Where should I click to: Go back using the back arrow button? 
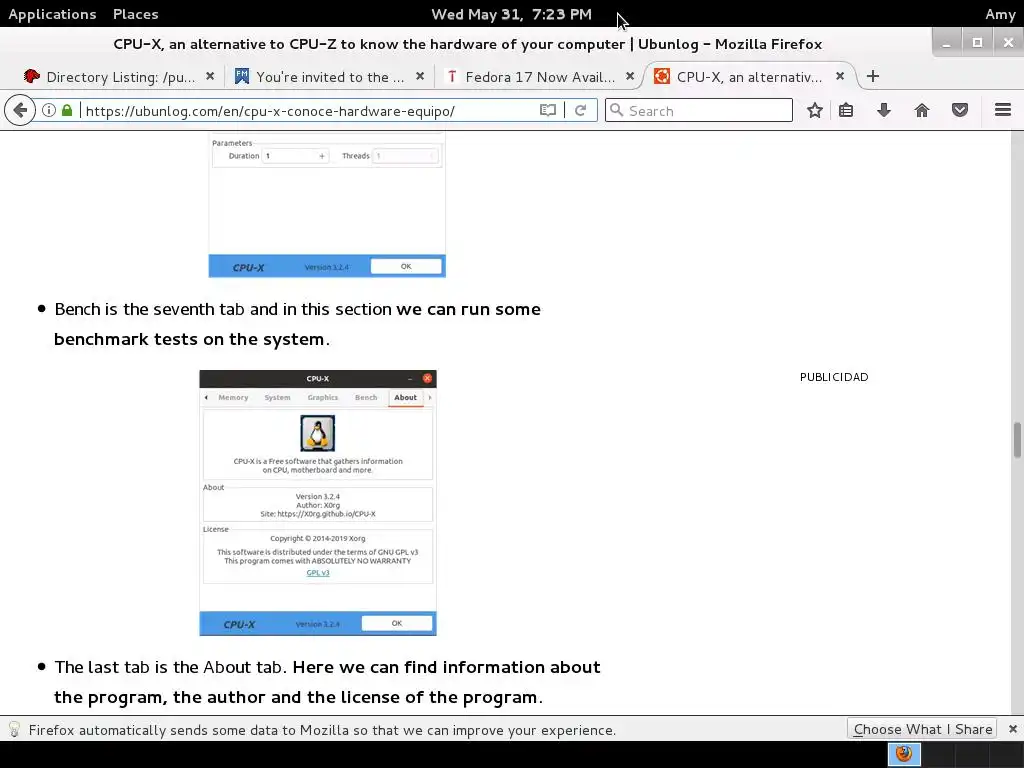pyautogui.click(x=20, y=110)
